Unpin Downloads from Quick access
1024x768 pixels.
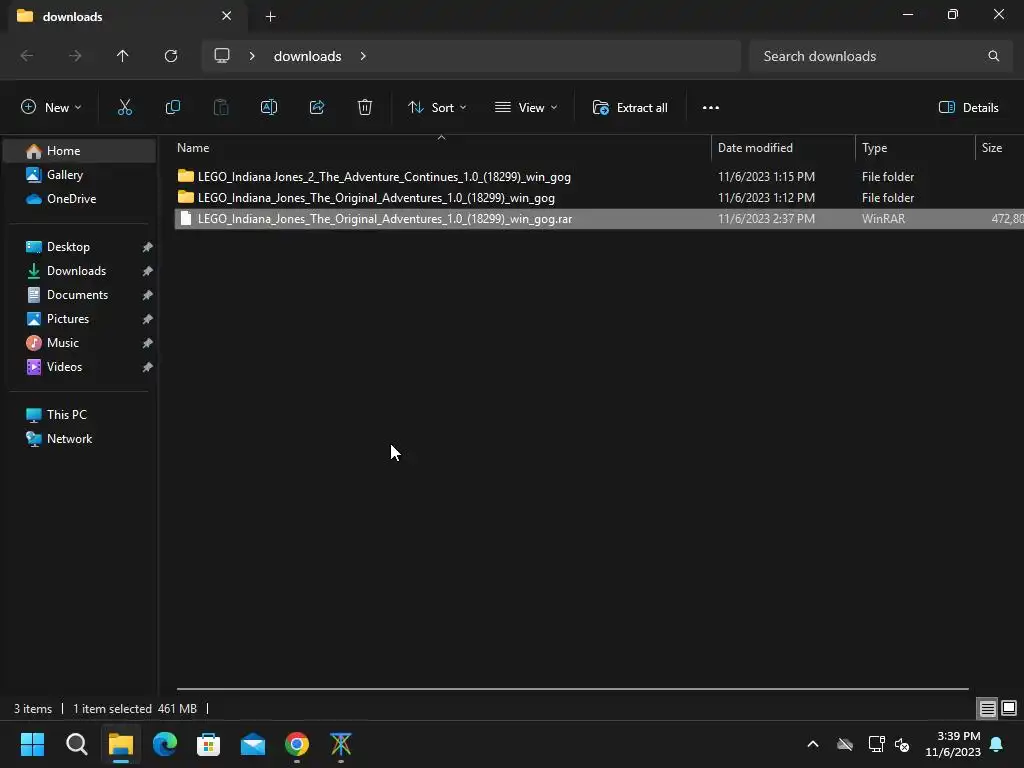click(148, 271)
